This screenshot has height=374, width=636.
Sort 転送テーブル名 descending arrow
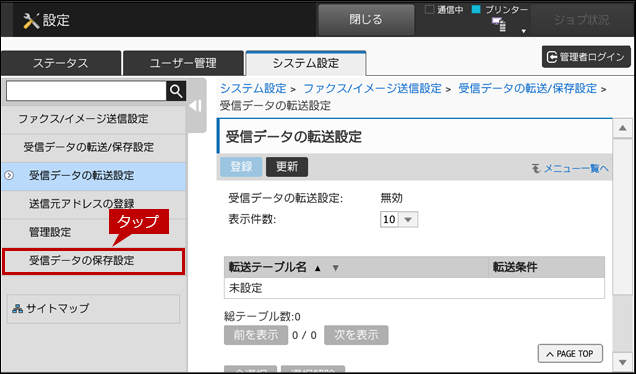pyautogui.click(x=335, y=268)
